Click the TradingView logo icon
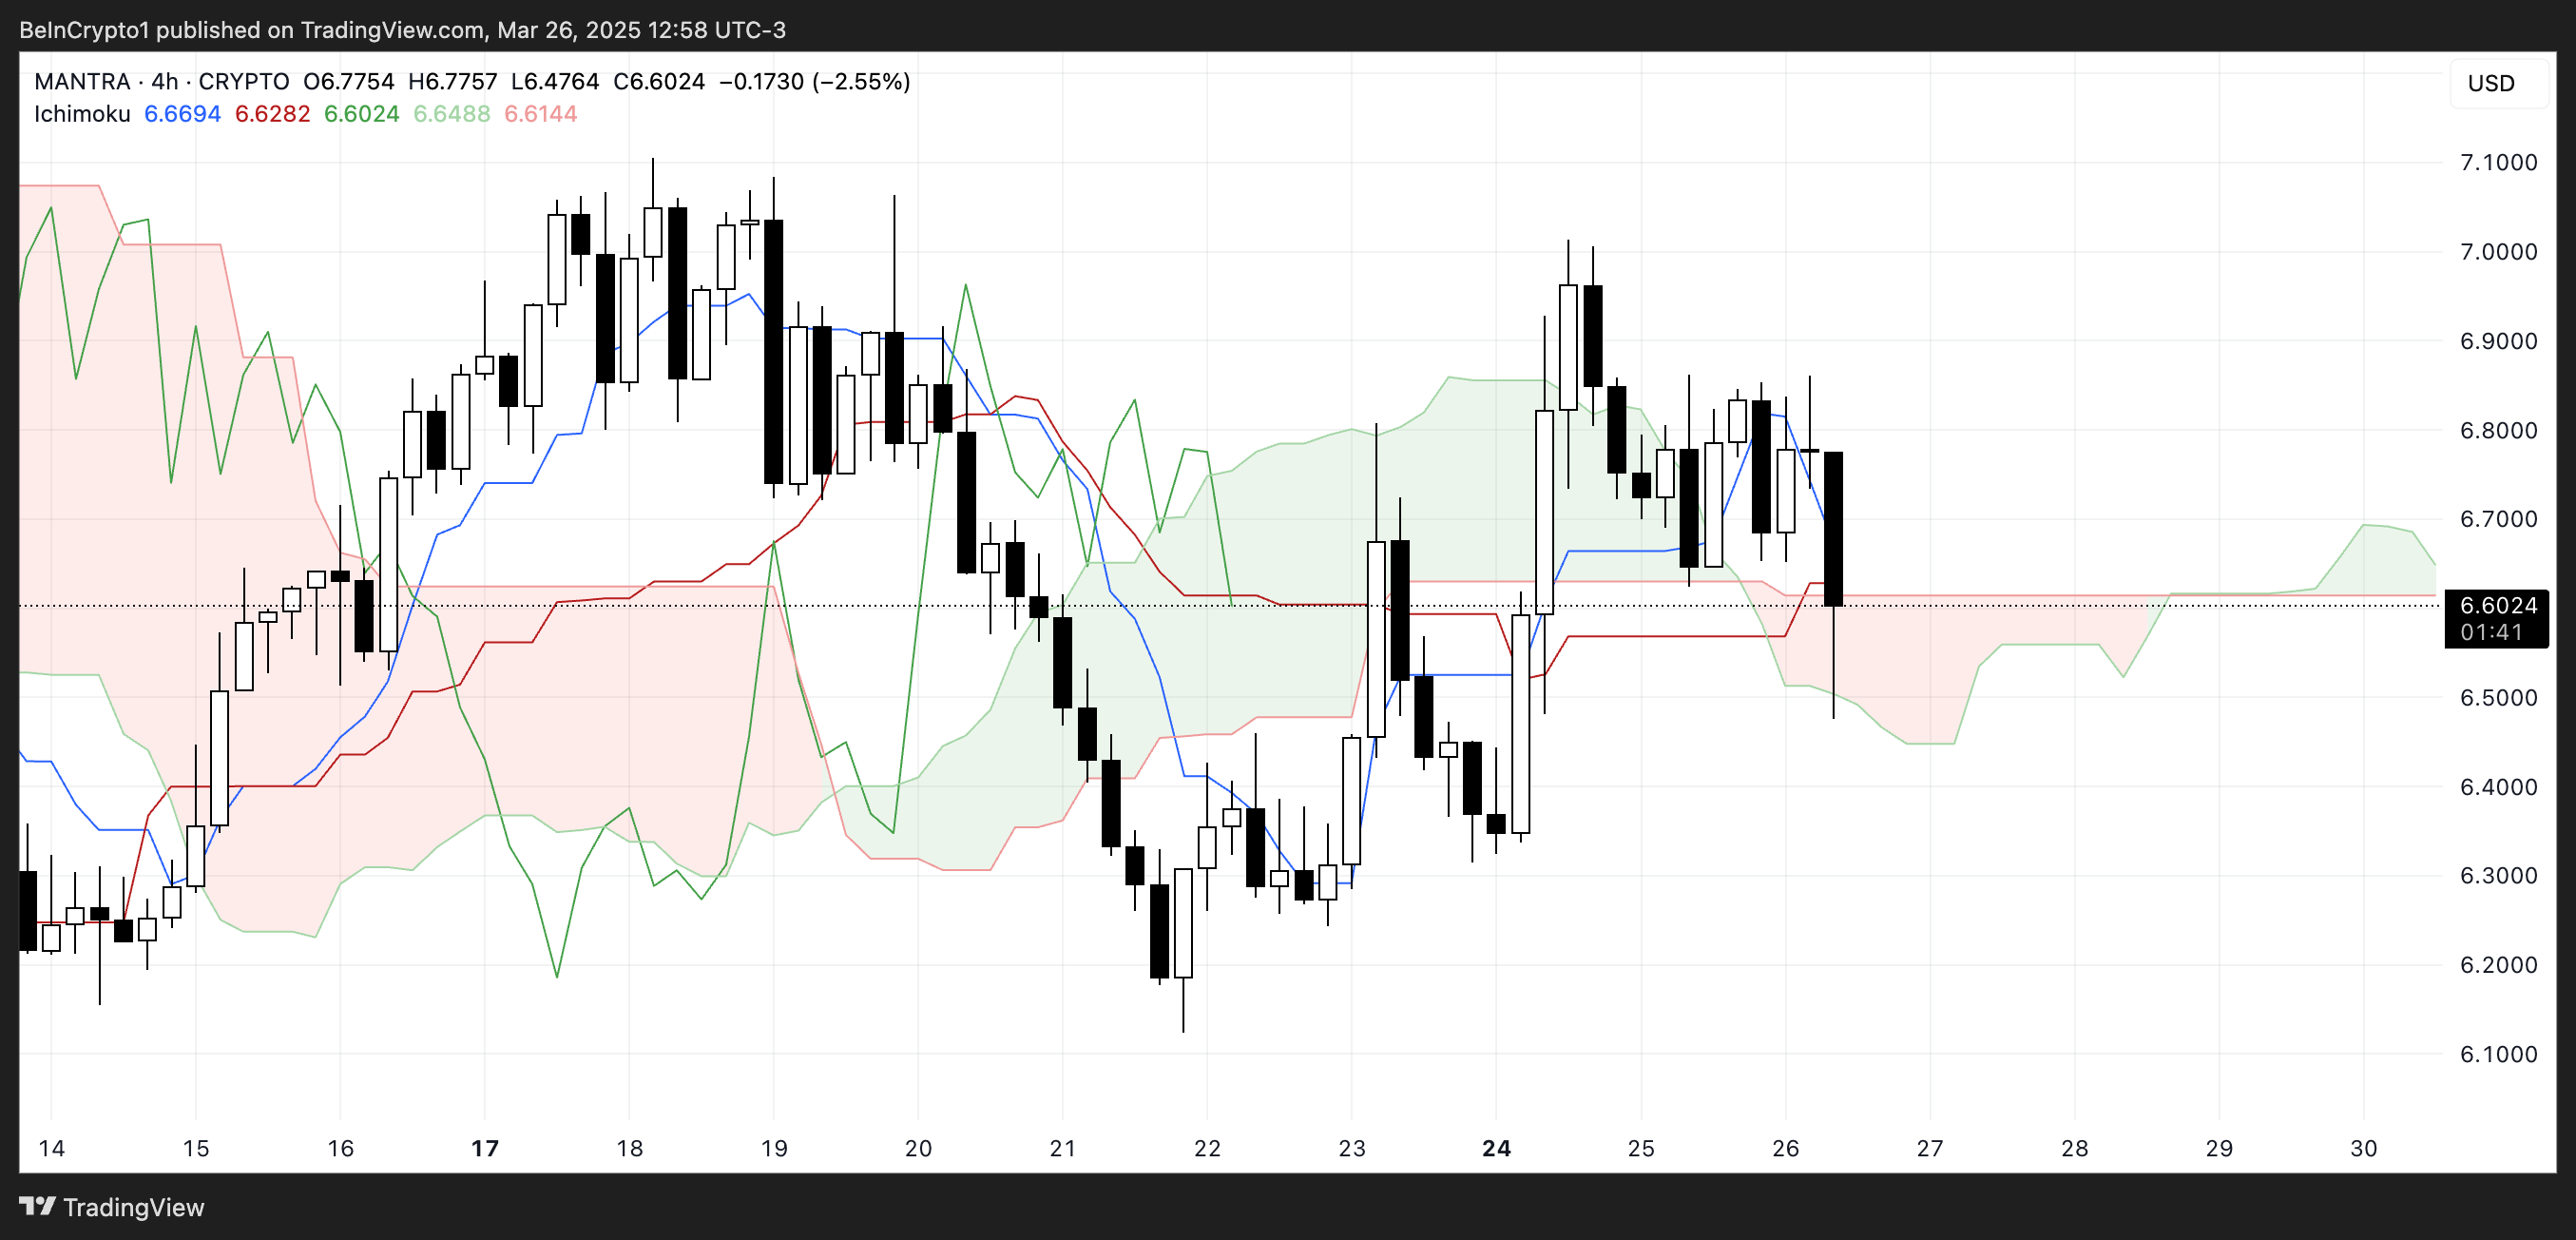Screen dimensions: 2576x1240 (37, 1206)
